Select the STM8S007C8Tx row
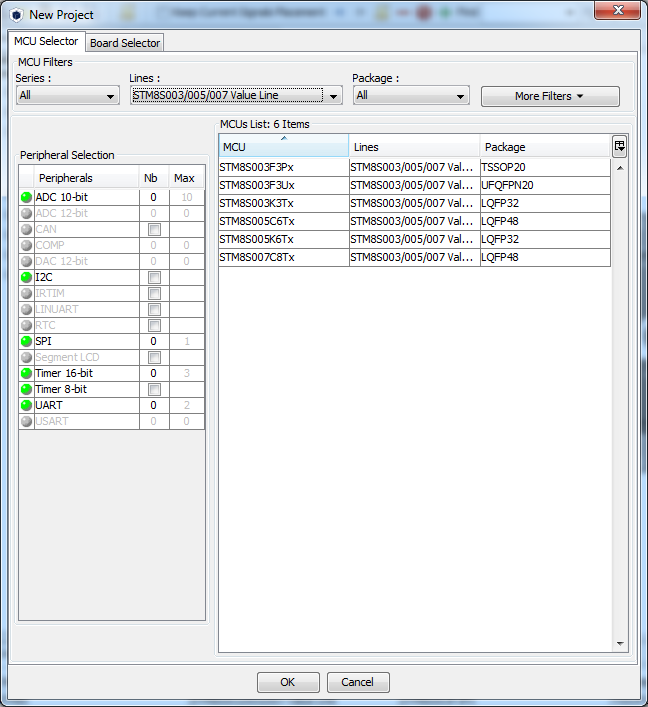The height and width of the screenshot is (707, 648). click(x=414, y=257)
